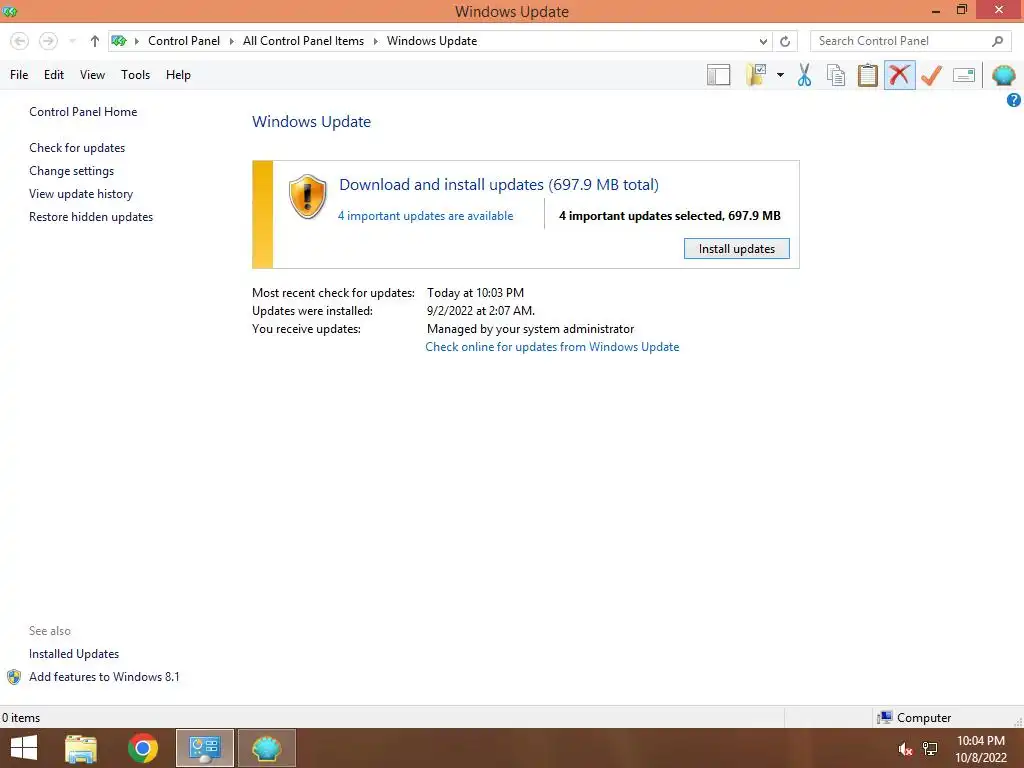This screenshot has width=1024, height=768.
Task: Click the Control Panel icon in address bar
Action: (119, 41)
